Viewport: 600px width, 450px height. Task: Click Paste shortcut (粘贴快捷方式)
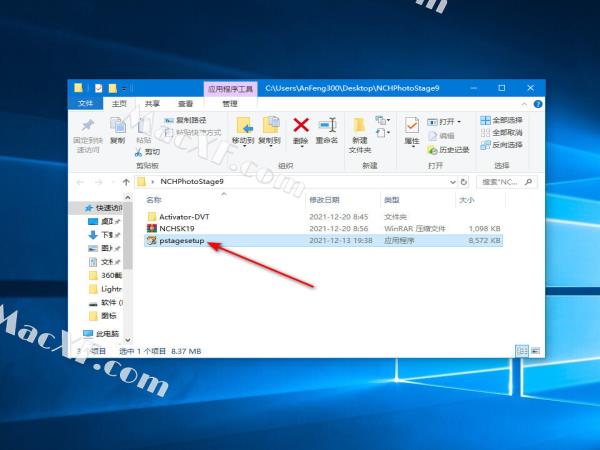(193, 132)
